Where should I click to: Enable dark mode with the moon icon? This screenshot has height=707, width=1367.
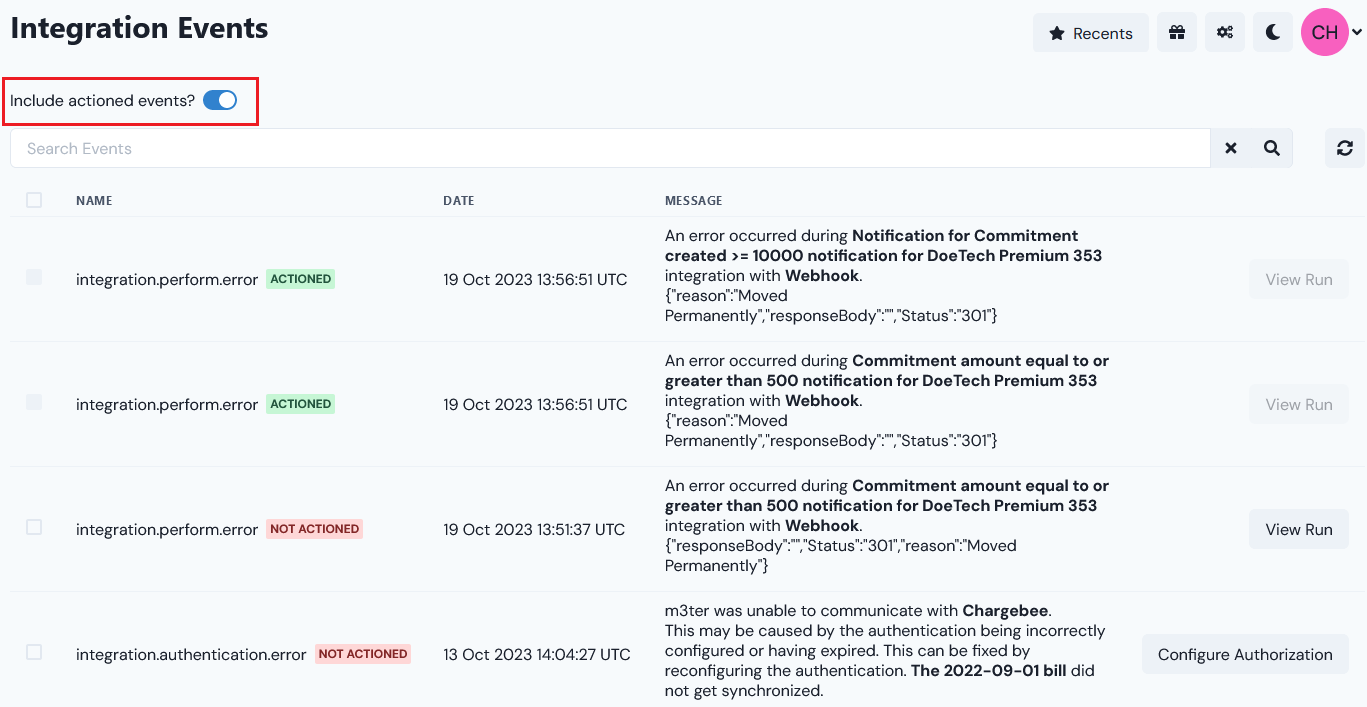pyautogui.click(x=1272, y=32)
